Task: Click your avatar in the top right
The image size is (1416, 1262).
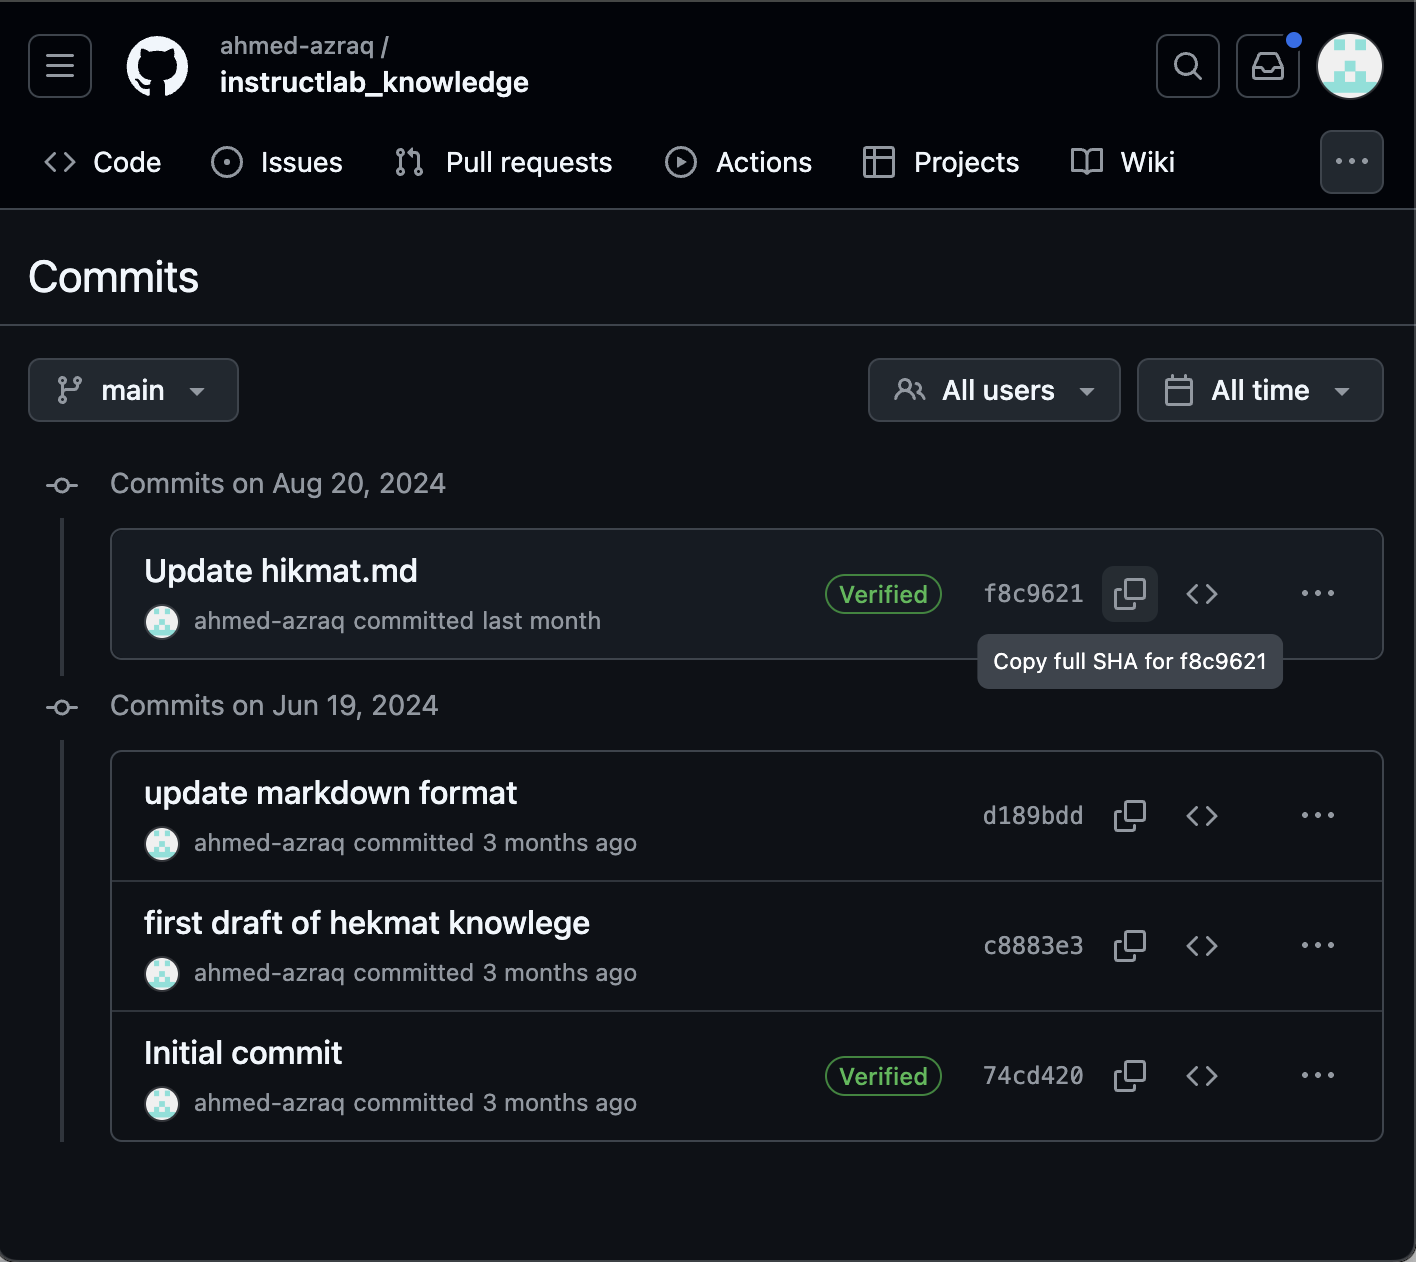Action: tap(1349, 66)
